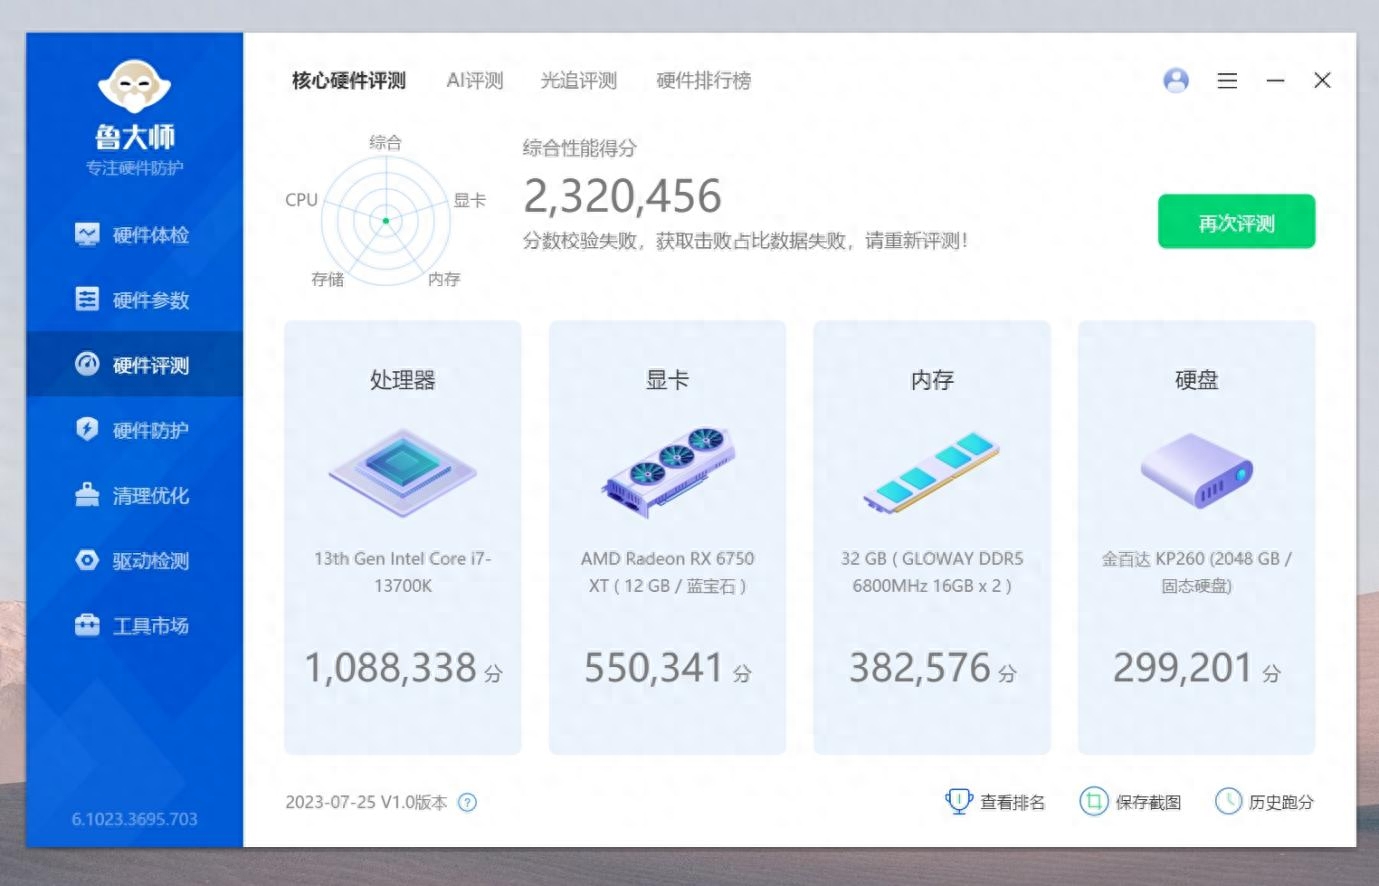Screen dimensions: 1379x886
Task: Click the 查看排名 trophy icon
Action: 958,801
